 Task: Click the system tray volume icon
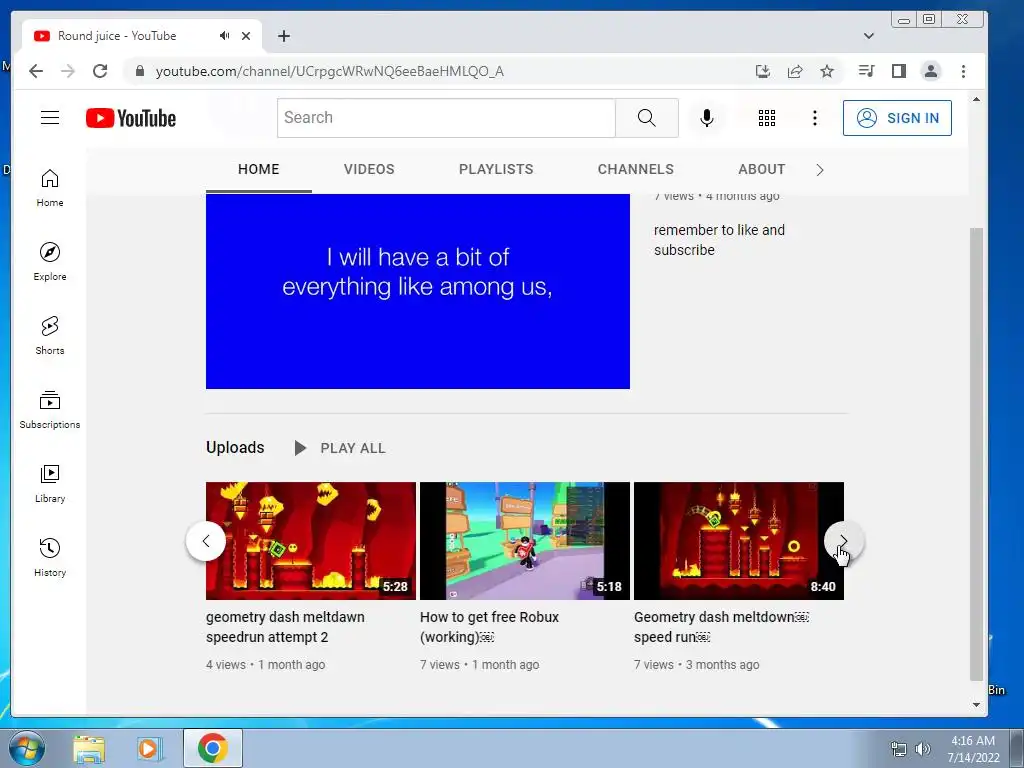click(922, 749)
